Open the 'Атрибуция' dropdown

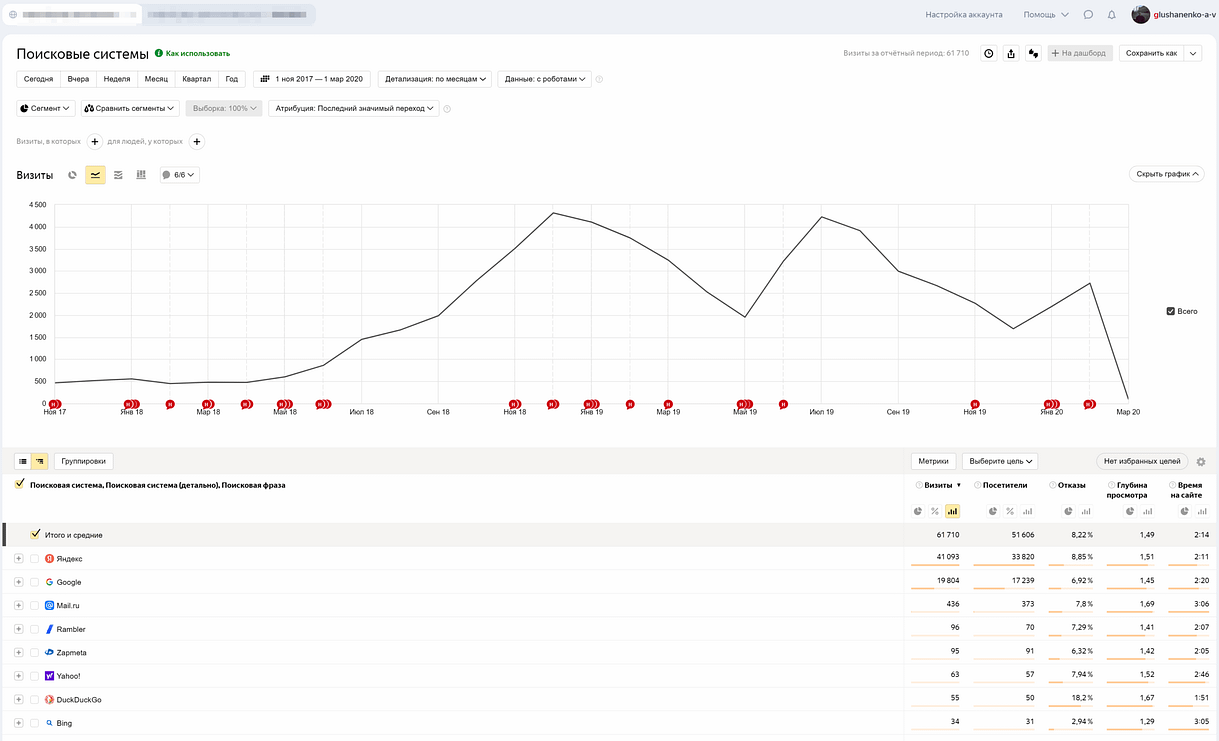click(x=353, y=108)
